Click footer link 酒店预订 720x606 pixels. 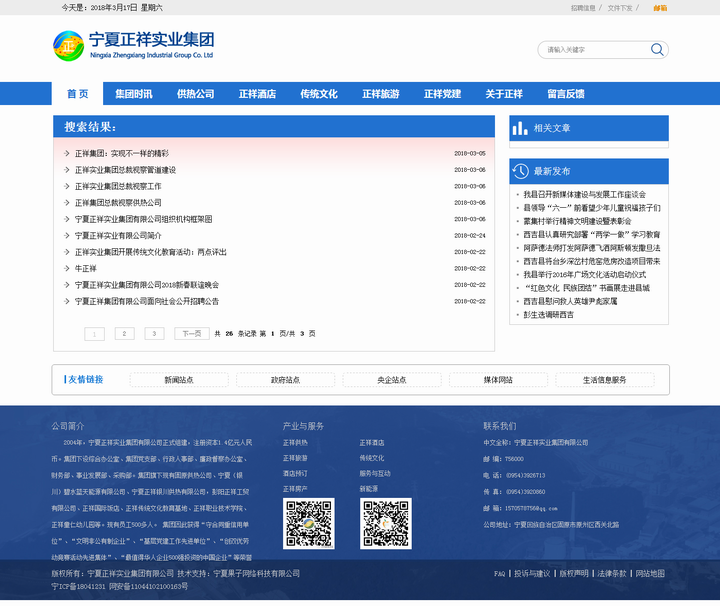click(x=295, y=473)
